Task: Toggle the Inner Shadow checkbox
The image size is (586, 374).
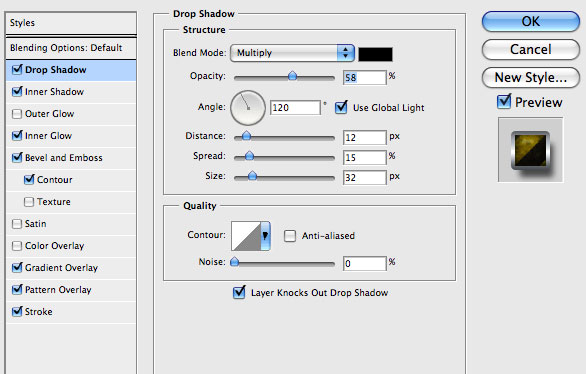Action: click(x=17, y=92)
